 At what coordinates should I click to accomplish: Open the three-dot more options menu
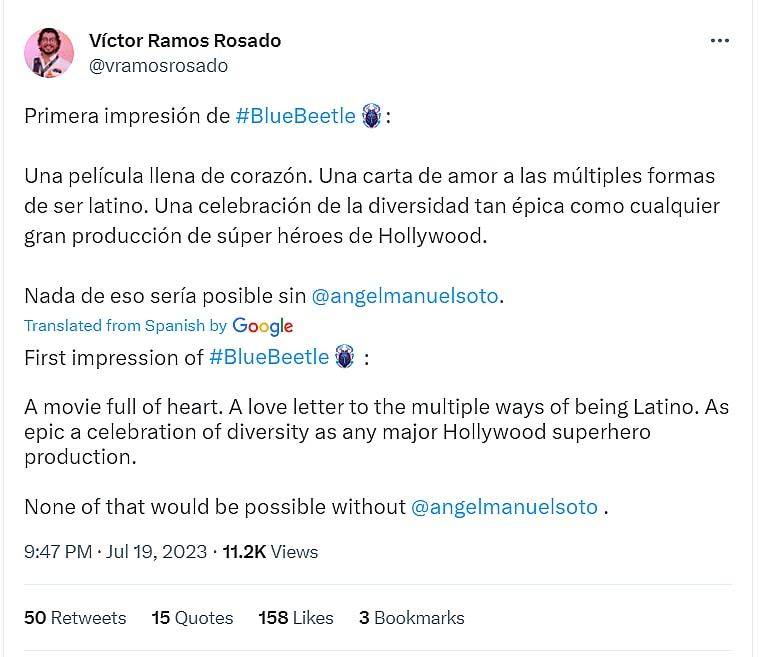click(x=719, y=41)
